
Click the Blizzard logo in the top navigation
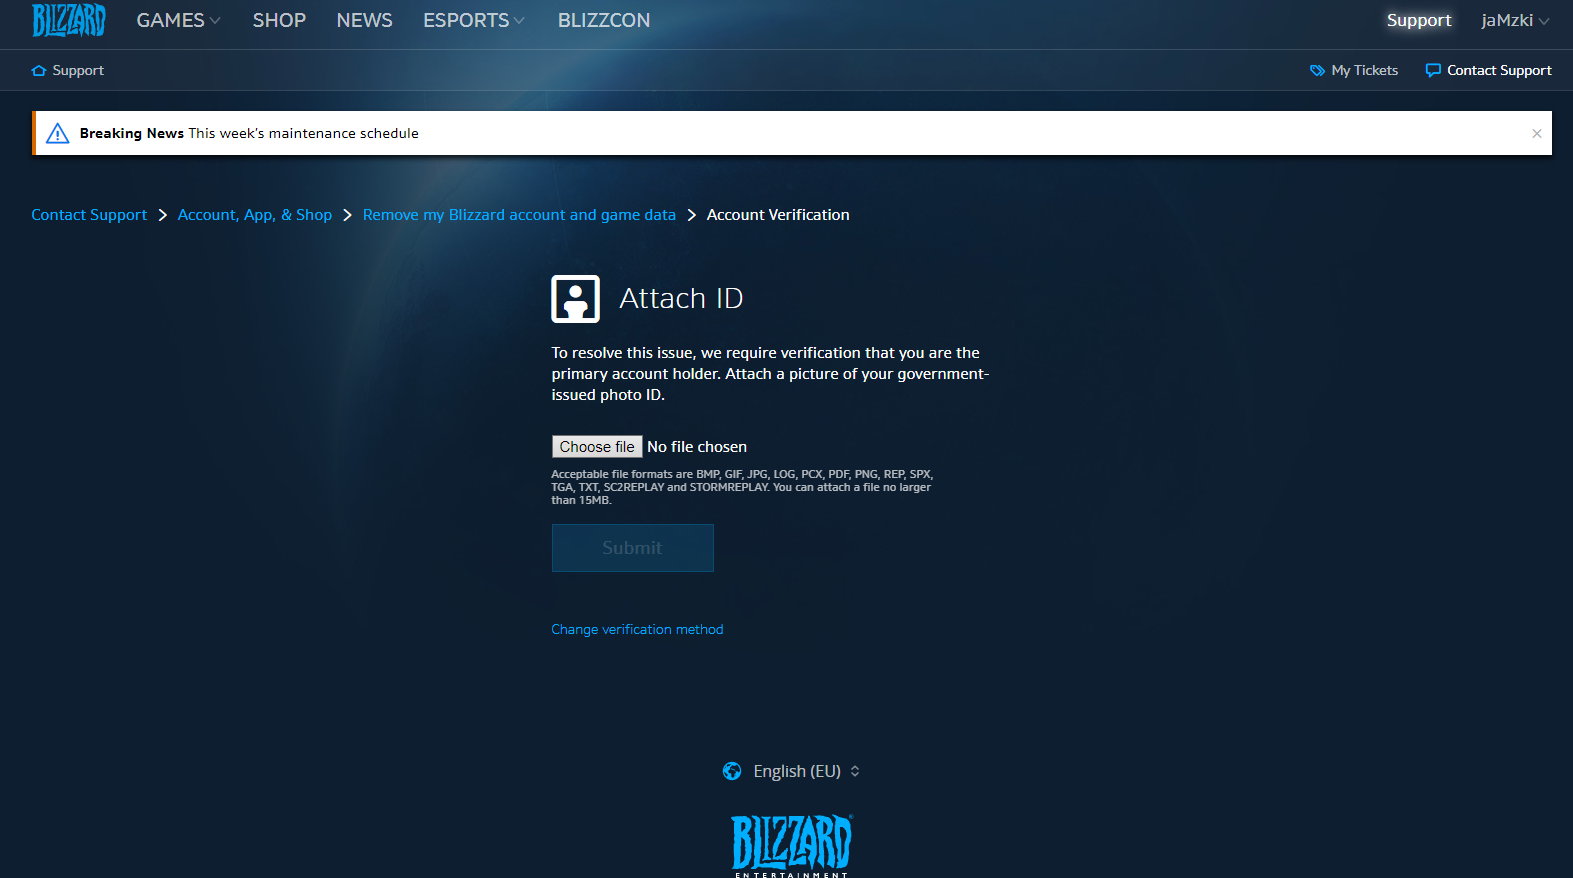[69, 20]
